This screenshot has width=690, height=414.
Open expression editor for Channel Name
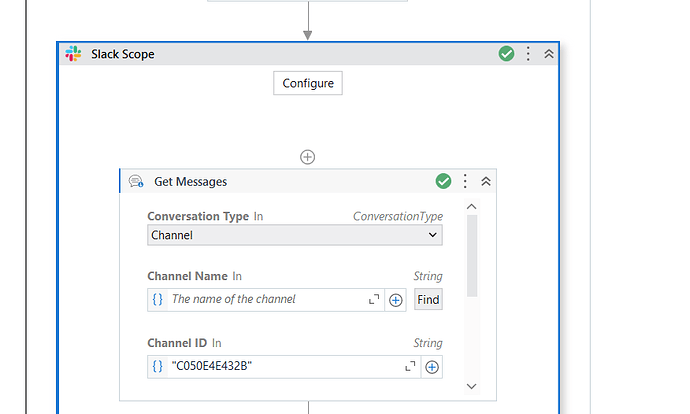pyautogui.click(x=374, y=300)
